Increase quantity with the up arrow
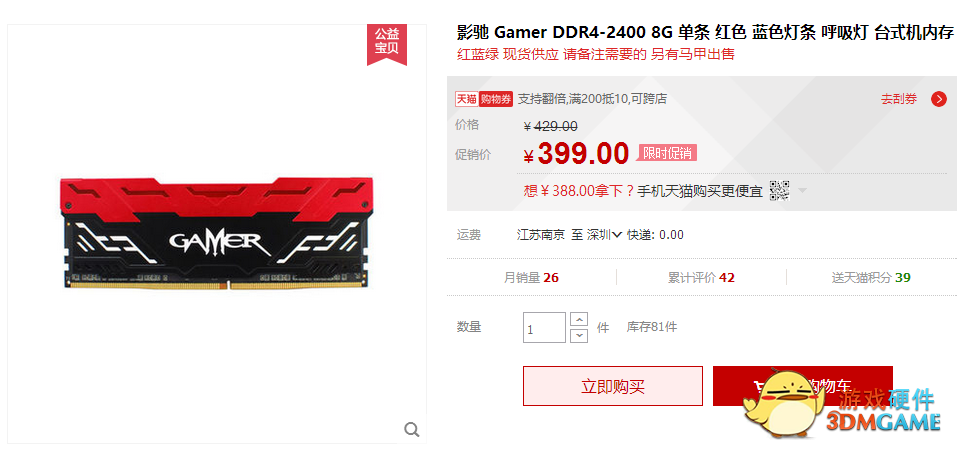This screenshot has height=449, width=963. point(579,320)
